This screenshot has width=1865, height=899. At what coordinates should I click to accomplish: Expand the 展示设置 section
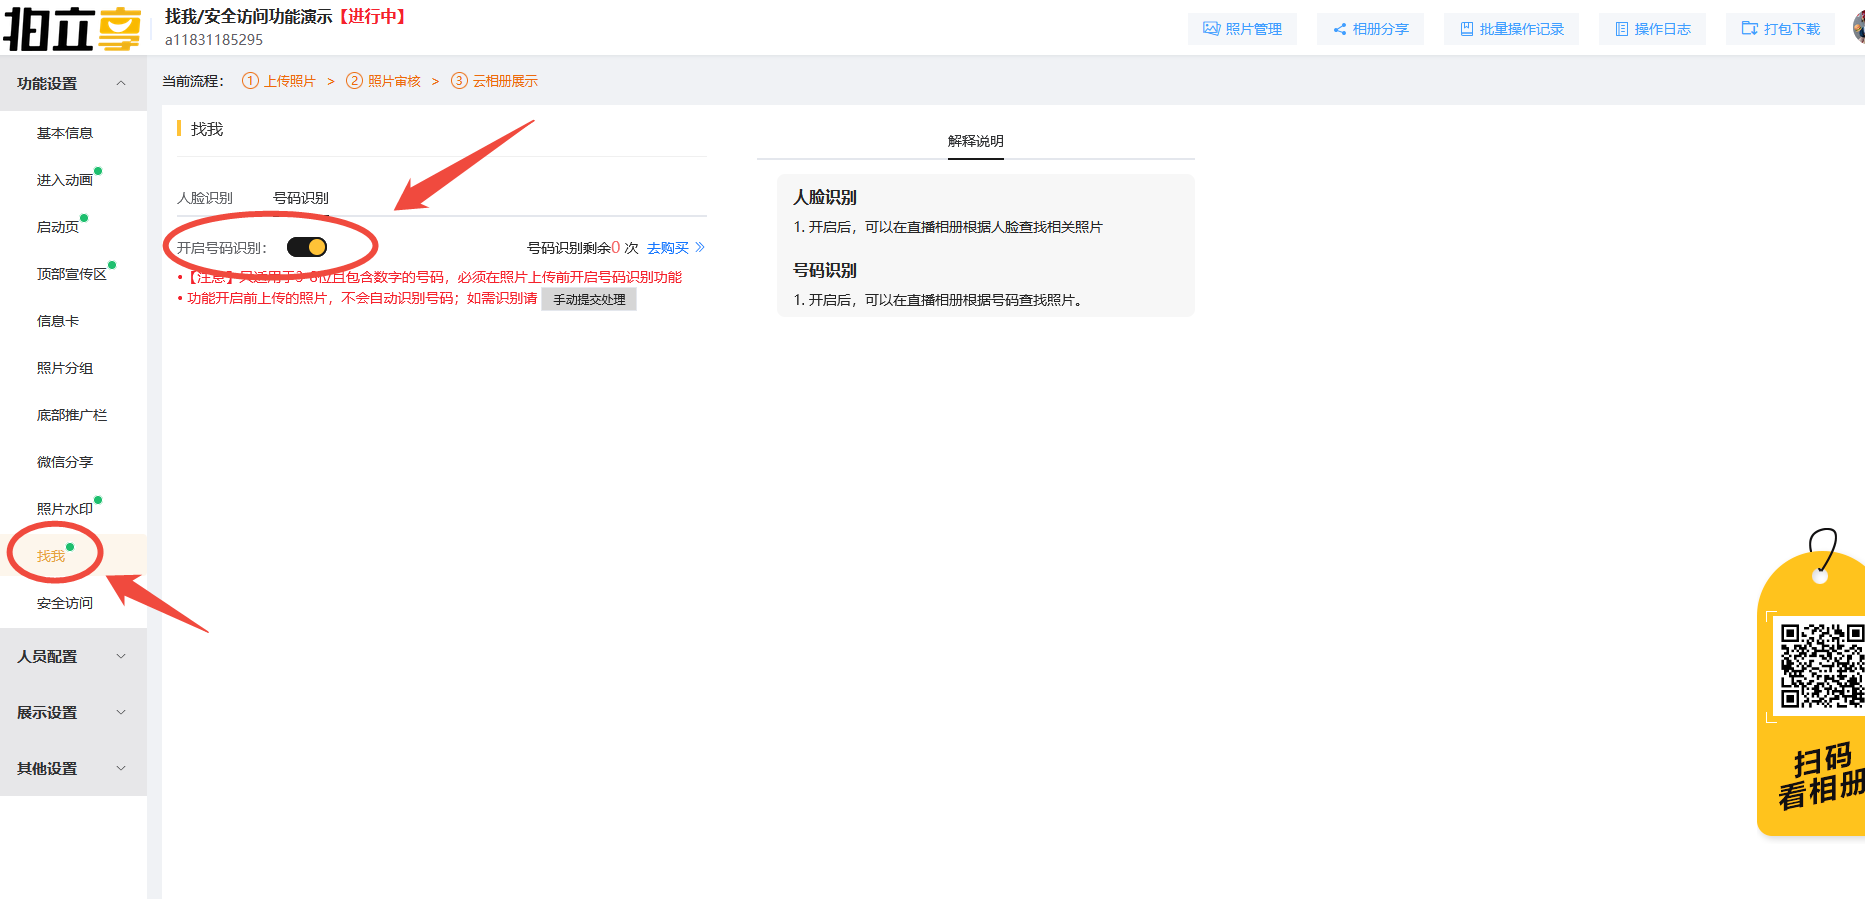(x=73, y=713)
